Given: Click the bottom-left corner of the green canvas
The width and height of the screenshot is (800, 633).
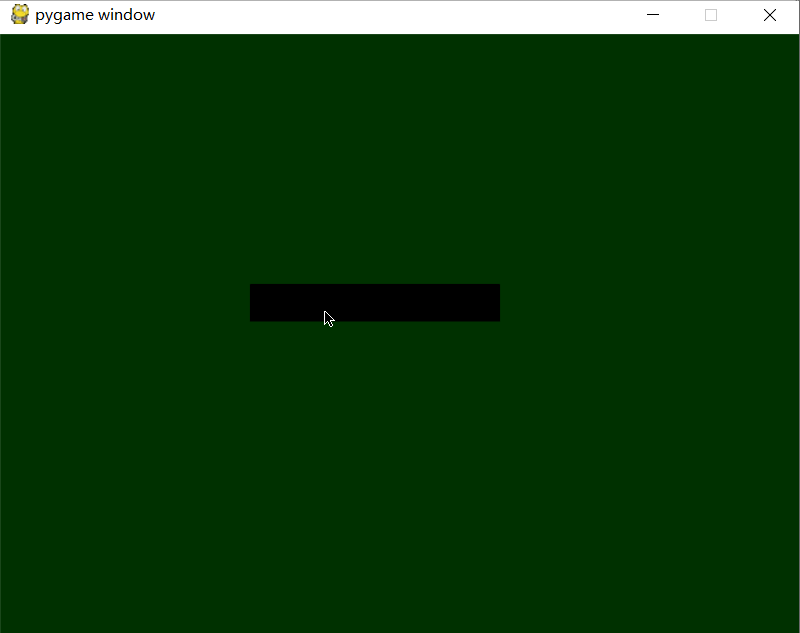Looking at the screenshot, I should pyautogui.click(x=4, y=629).
